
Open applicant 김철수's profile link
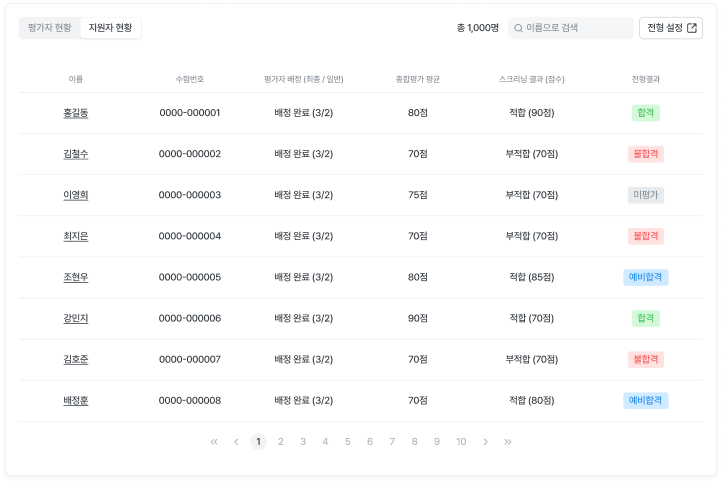(x=76, y=154)
